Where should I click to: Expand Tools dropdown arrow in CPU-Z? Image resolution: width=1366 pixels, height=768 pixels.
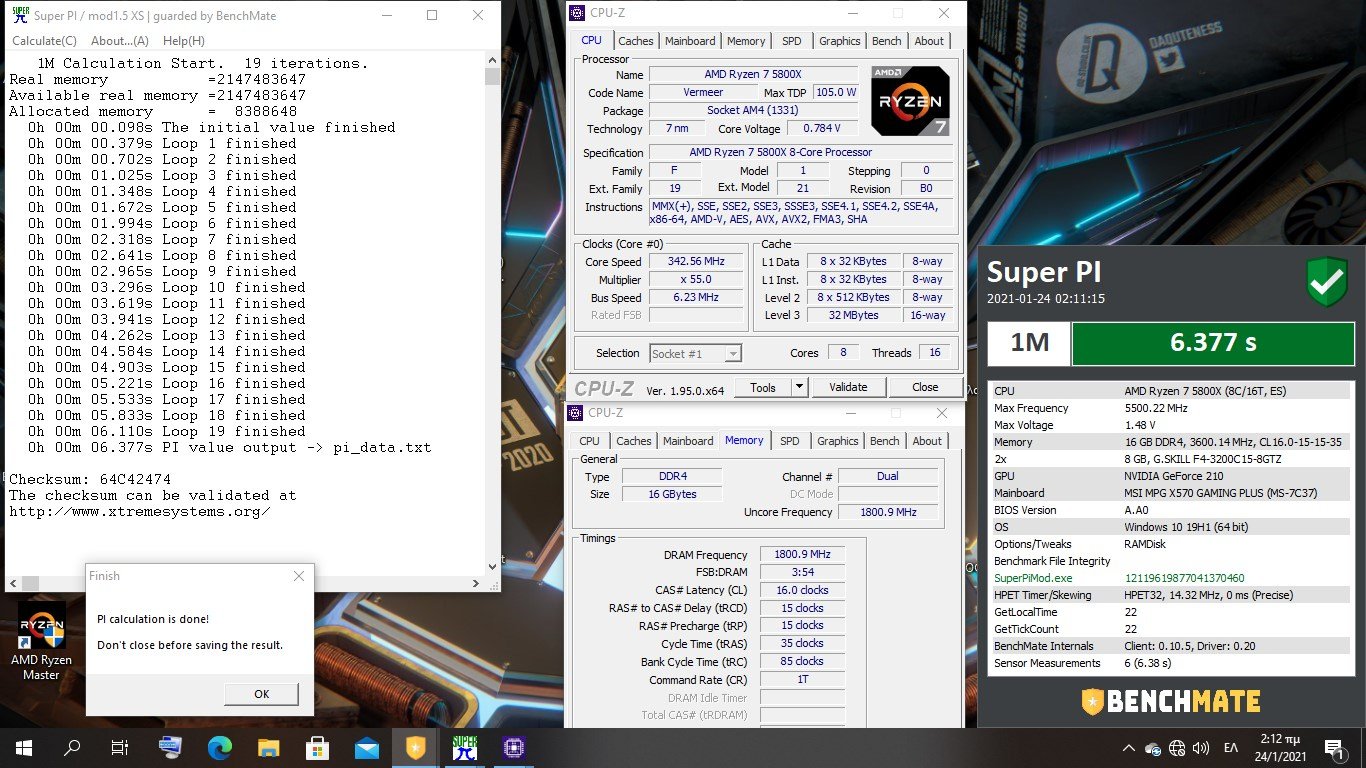[799, 387]
